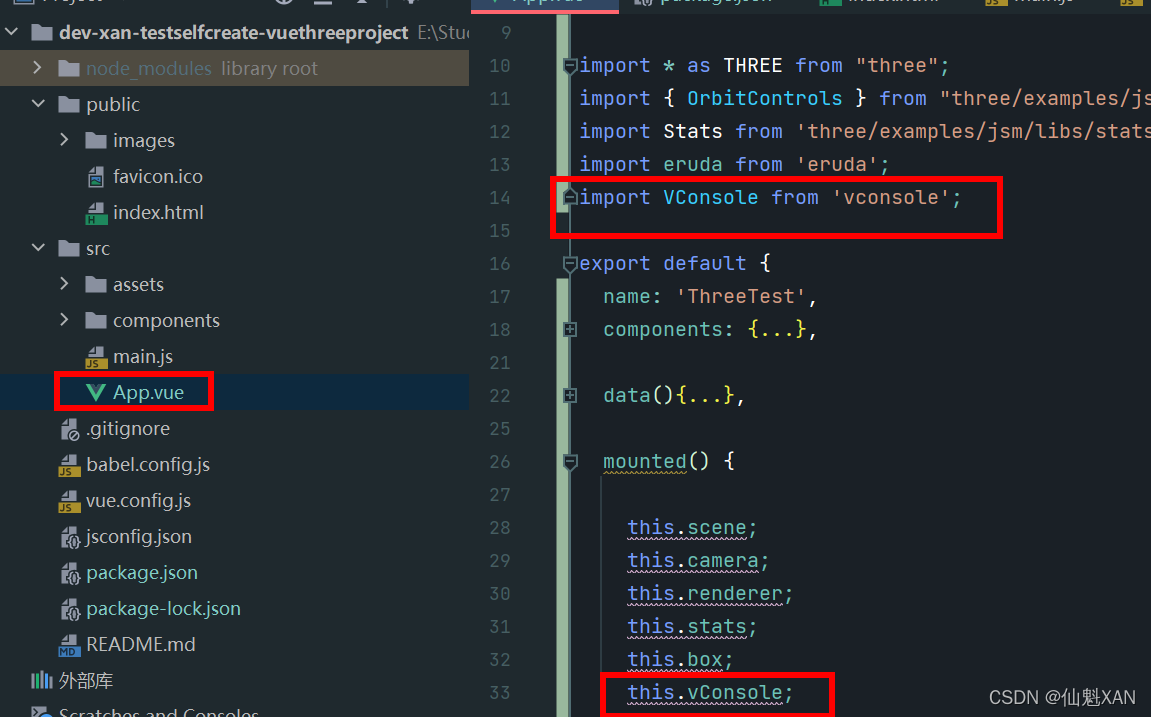Image resolution: width=1151 pixels, height=717 pixels.
Task: Collapse the export default fold marker
Action: click(x=570, y=263)
